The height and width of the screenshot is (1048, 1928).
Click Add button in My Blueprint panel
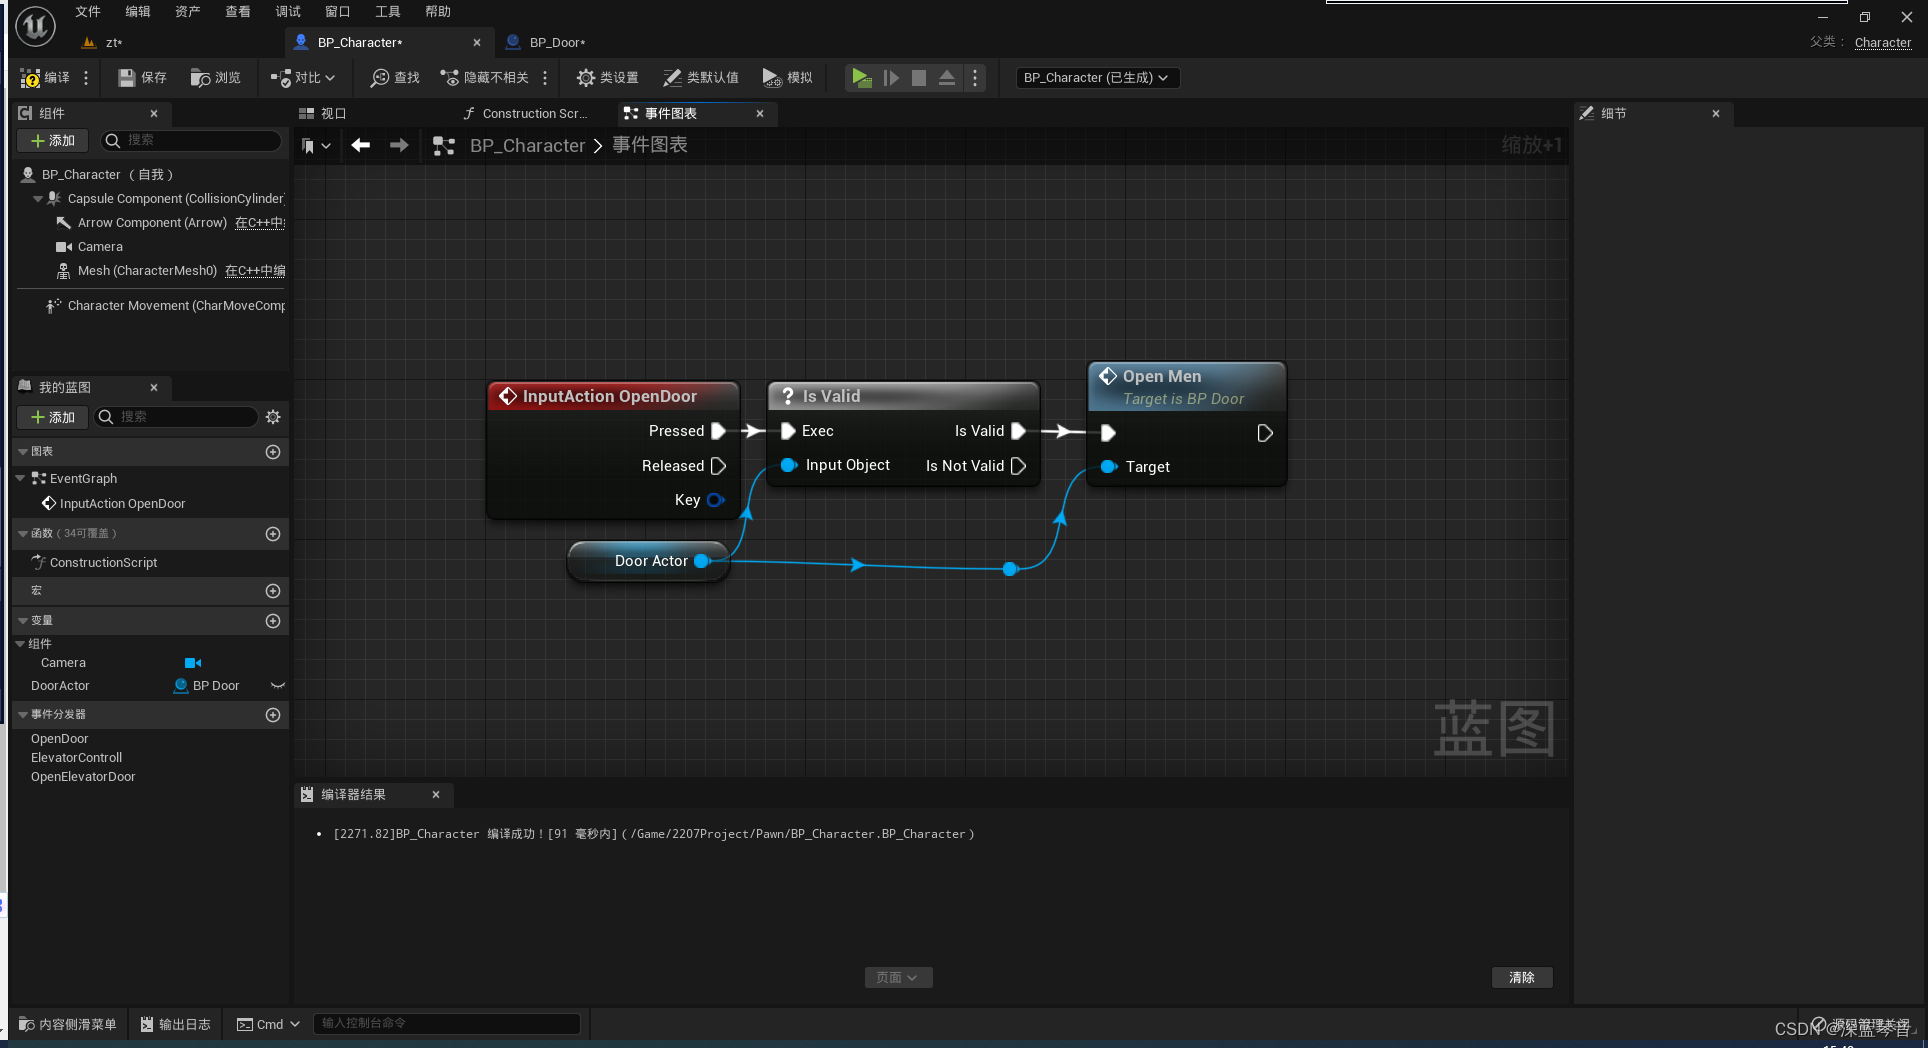coord(53,417)
